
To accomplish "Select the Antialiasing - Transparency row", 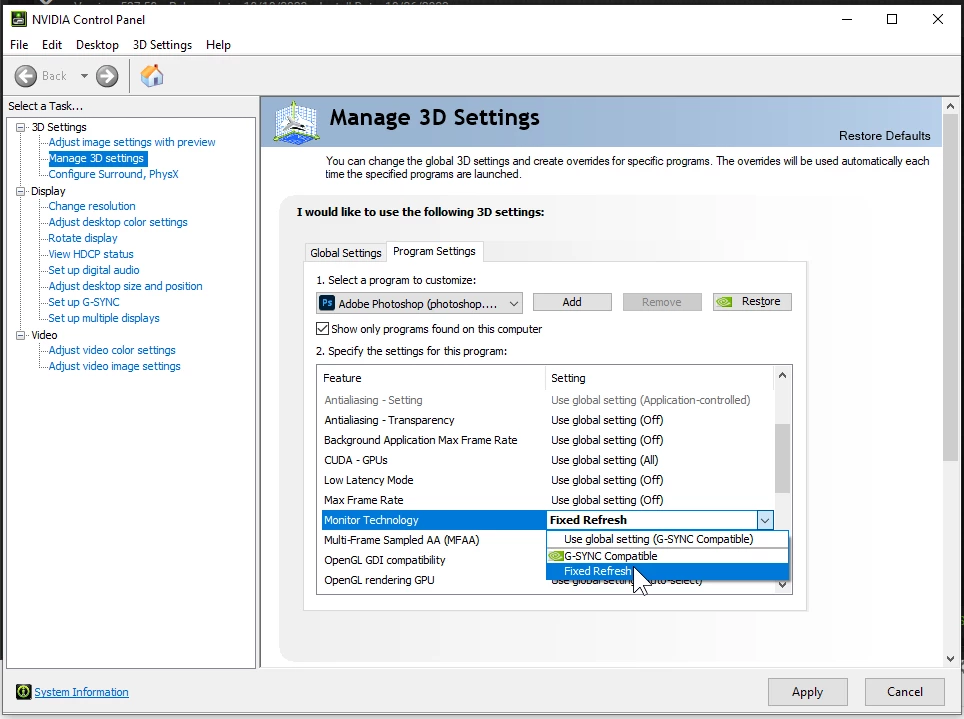I will (547, 420).
